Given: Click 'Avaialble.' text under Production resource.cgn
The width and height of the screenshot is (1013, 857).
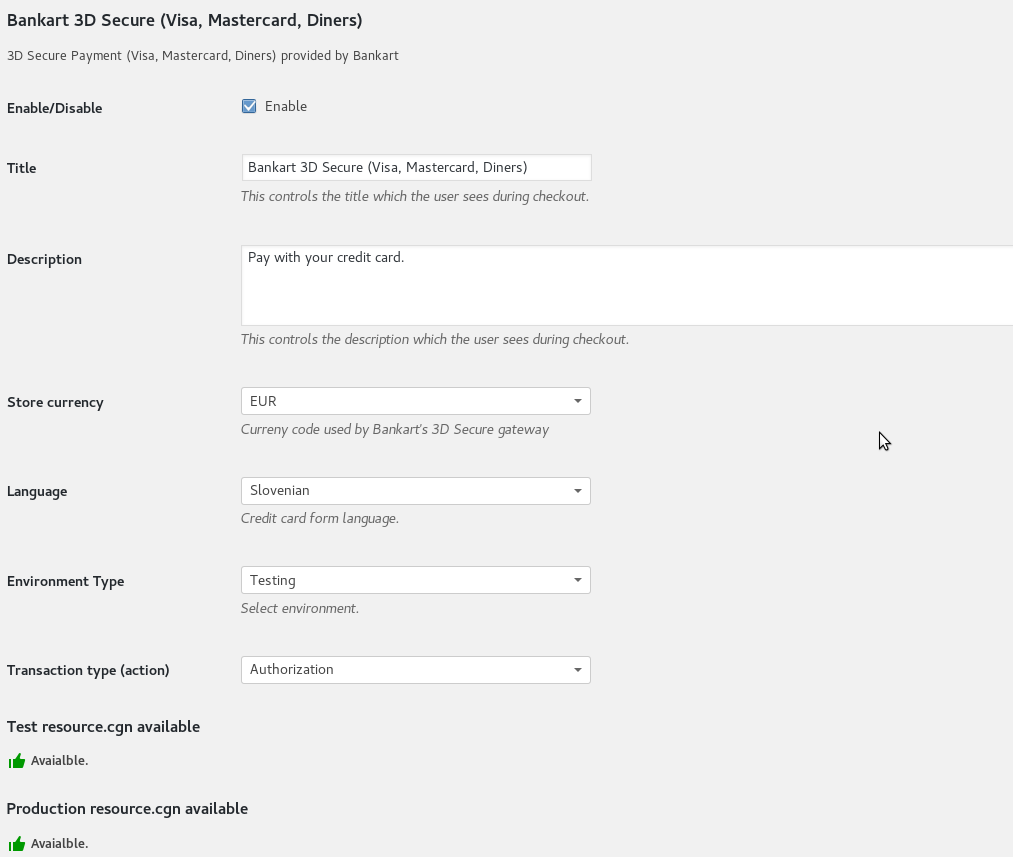Looking at the screenshot, I should (59, 843).
